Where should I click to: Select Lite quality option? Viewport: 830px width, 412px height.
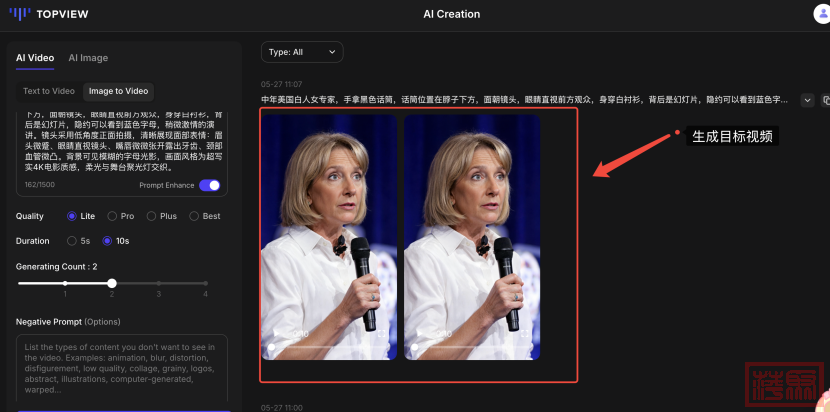(72, 216)
